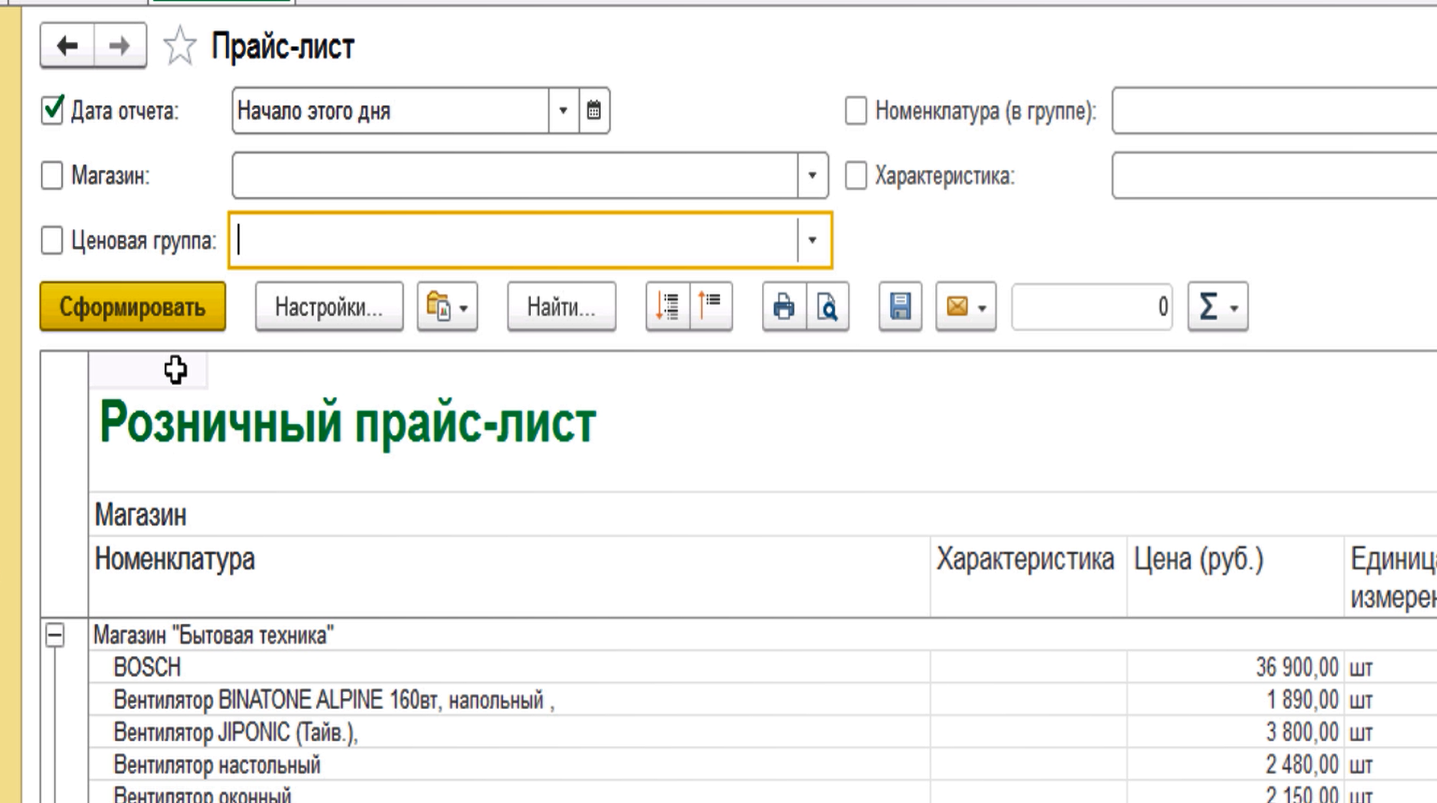Print the report with printer icon
This screenshot has height=803, width=1437.
click(x=784, y=307)
